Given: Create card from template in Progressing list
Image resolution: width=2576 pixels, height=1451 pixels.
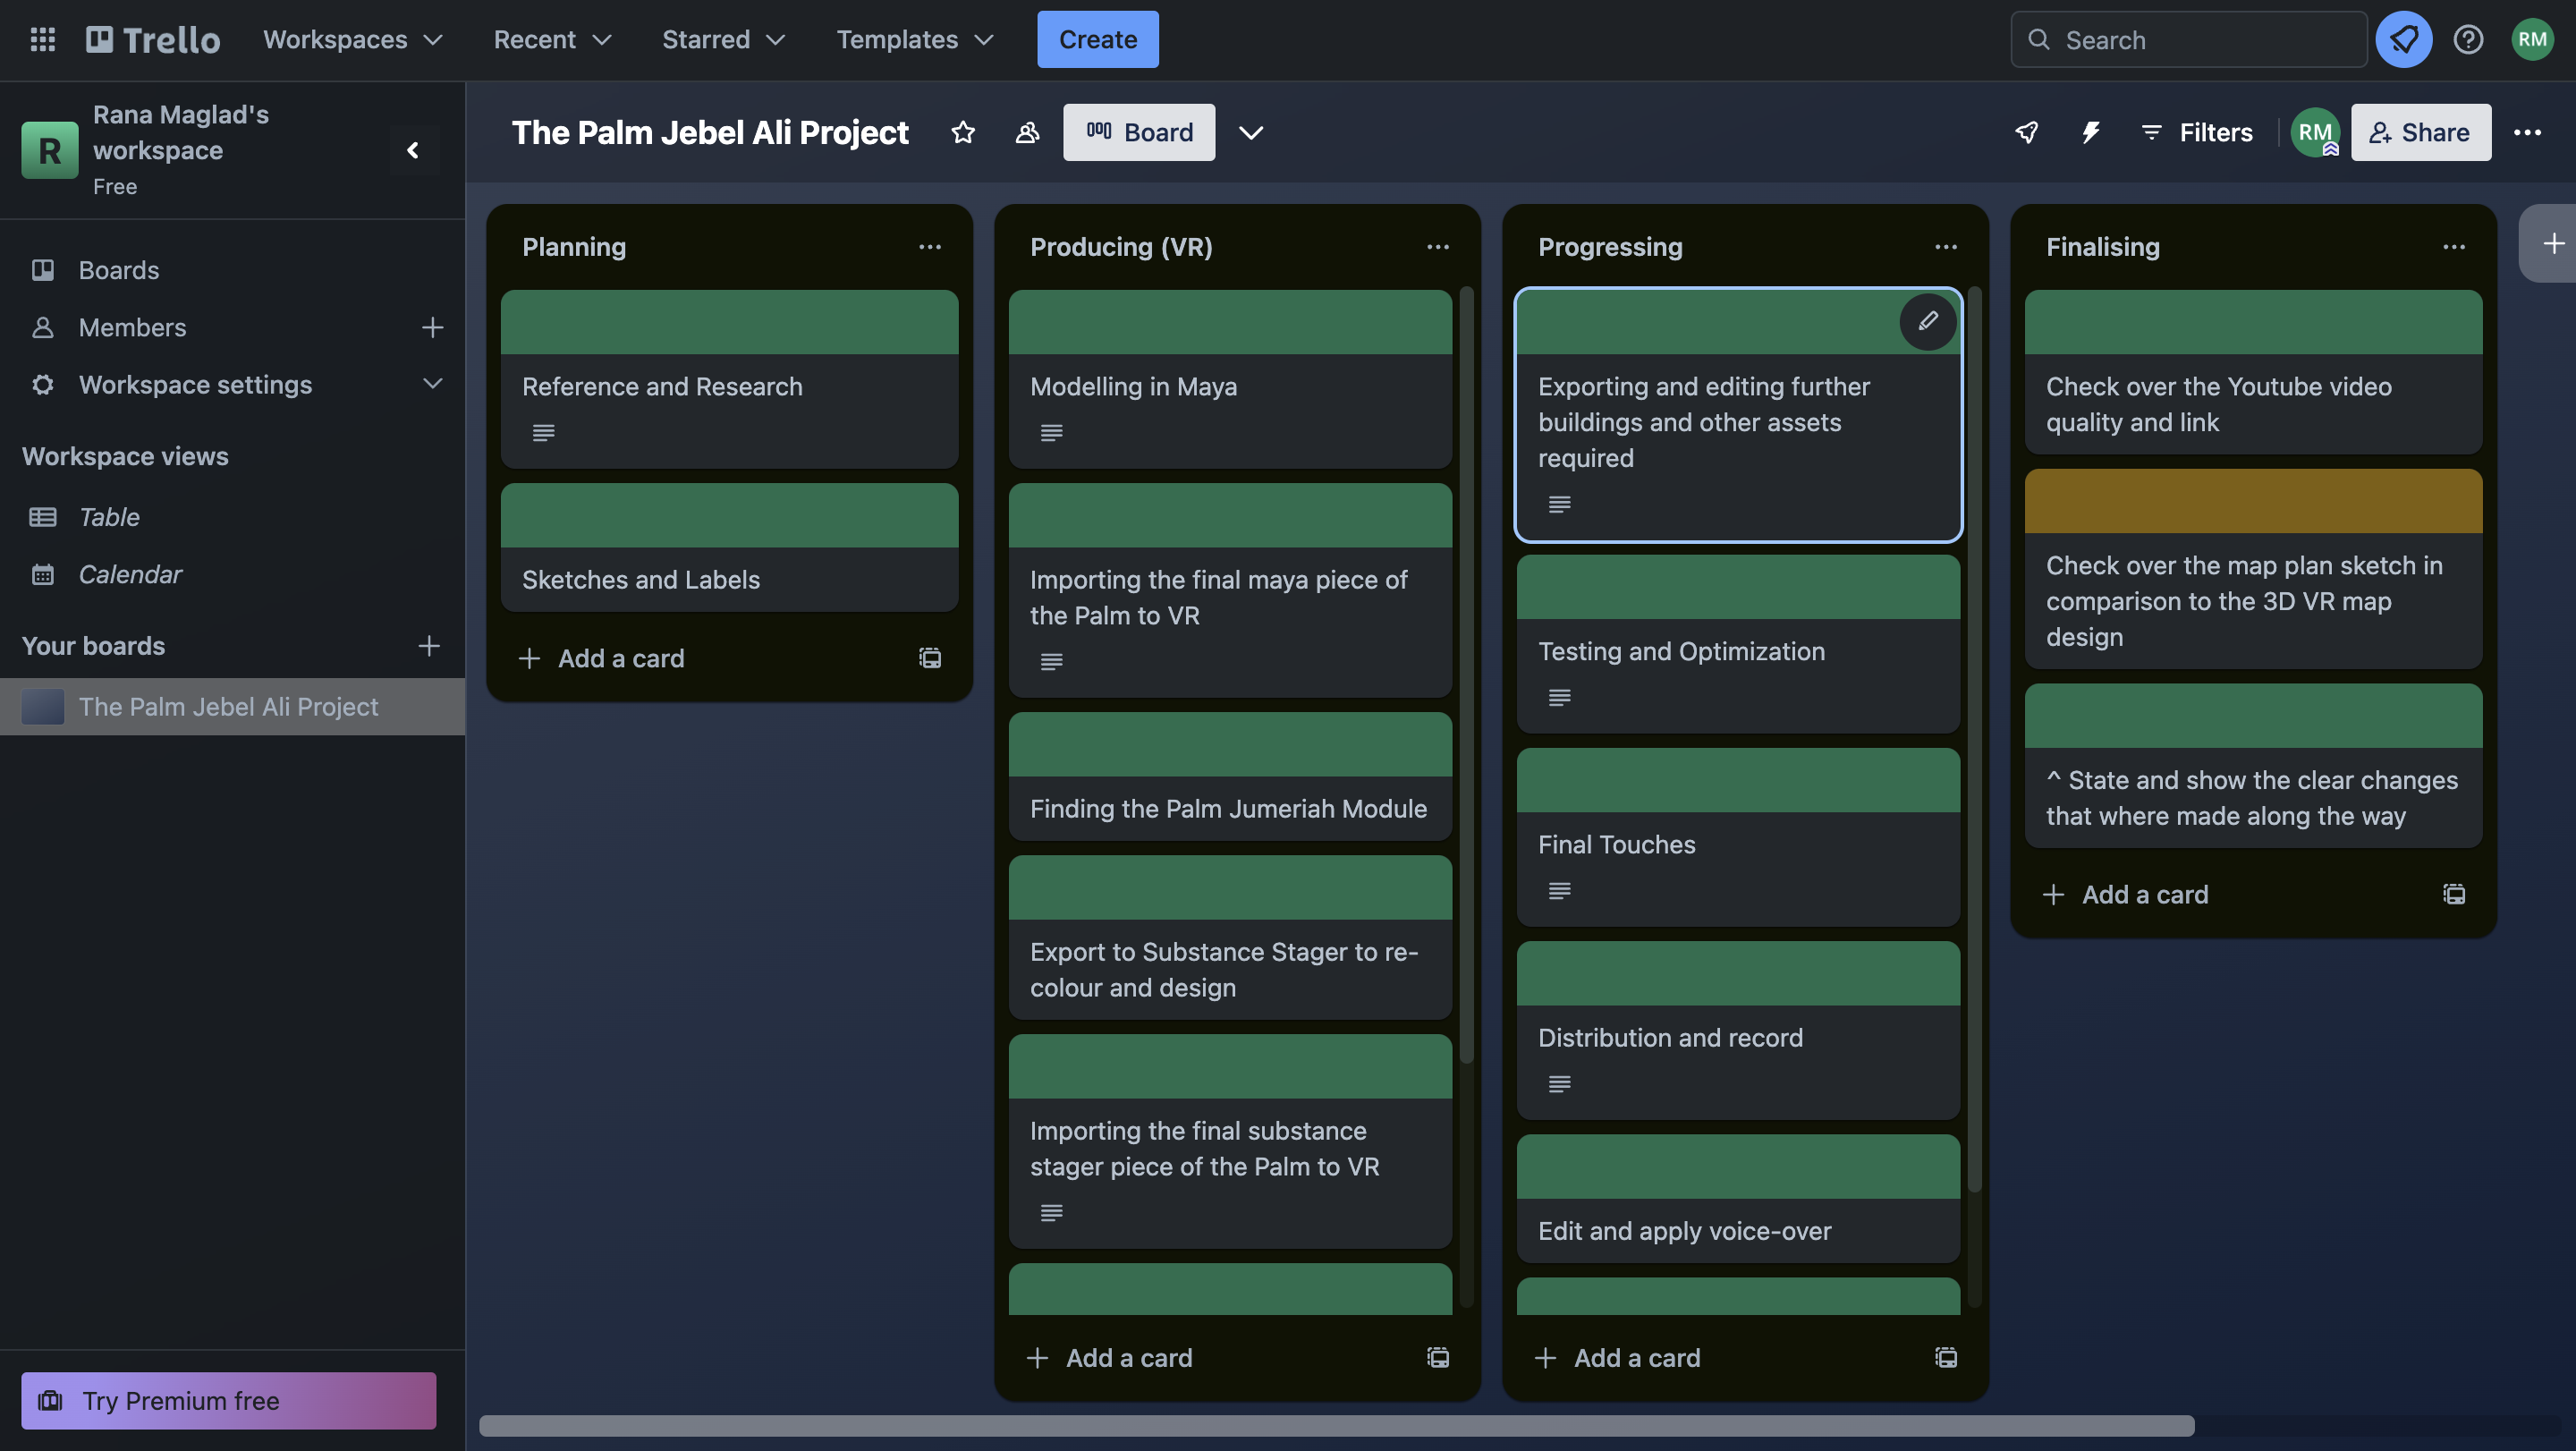Looking at the screenshot, I should coord(1946,1357).
